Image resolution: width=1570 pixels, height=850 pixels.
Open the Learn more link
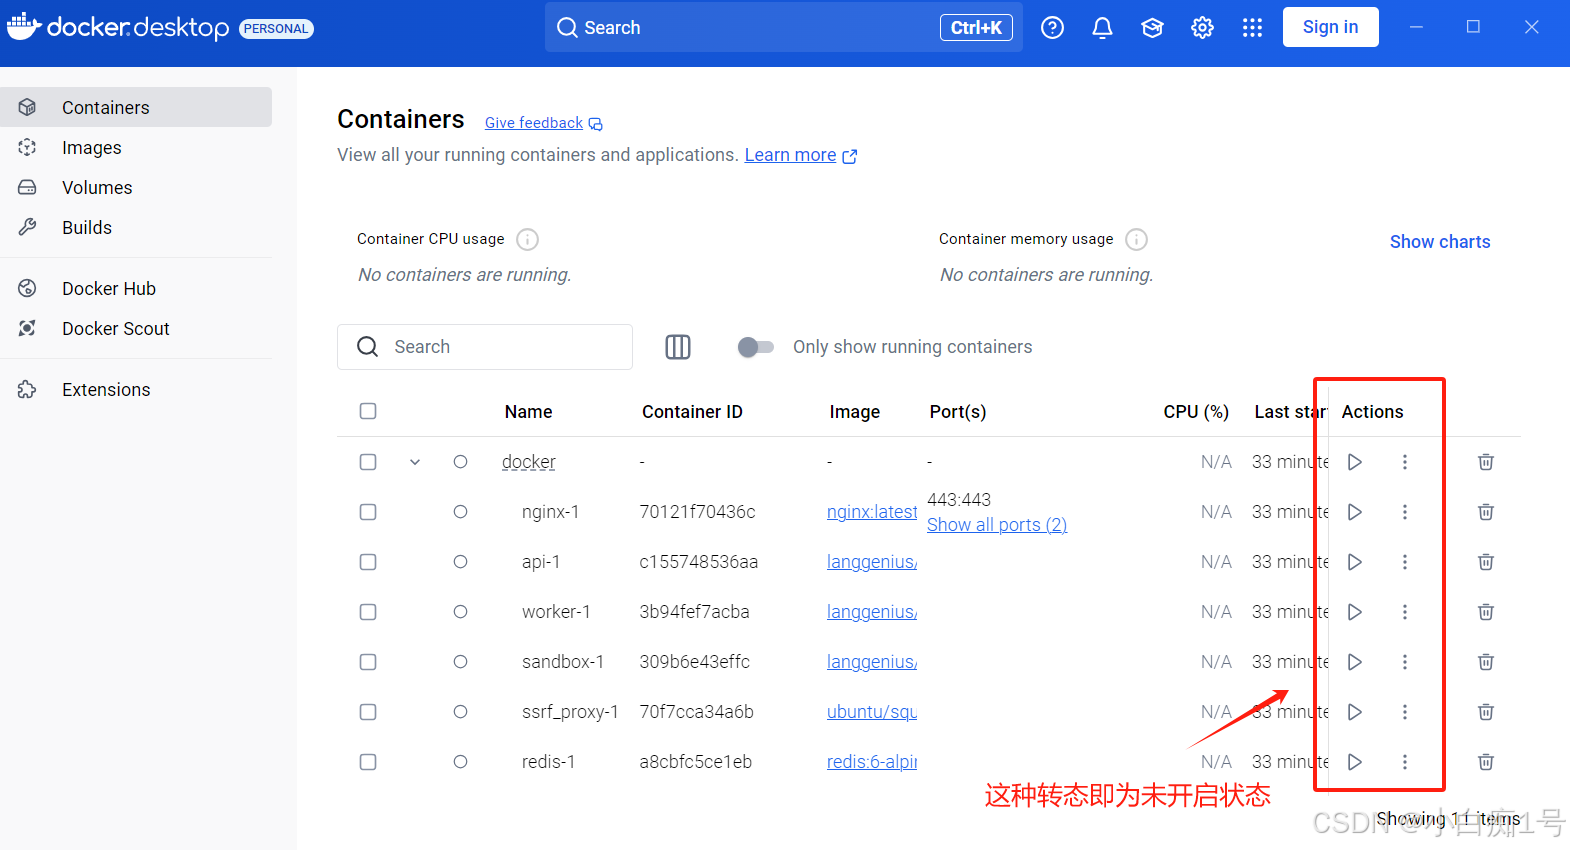[800, 155]
